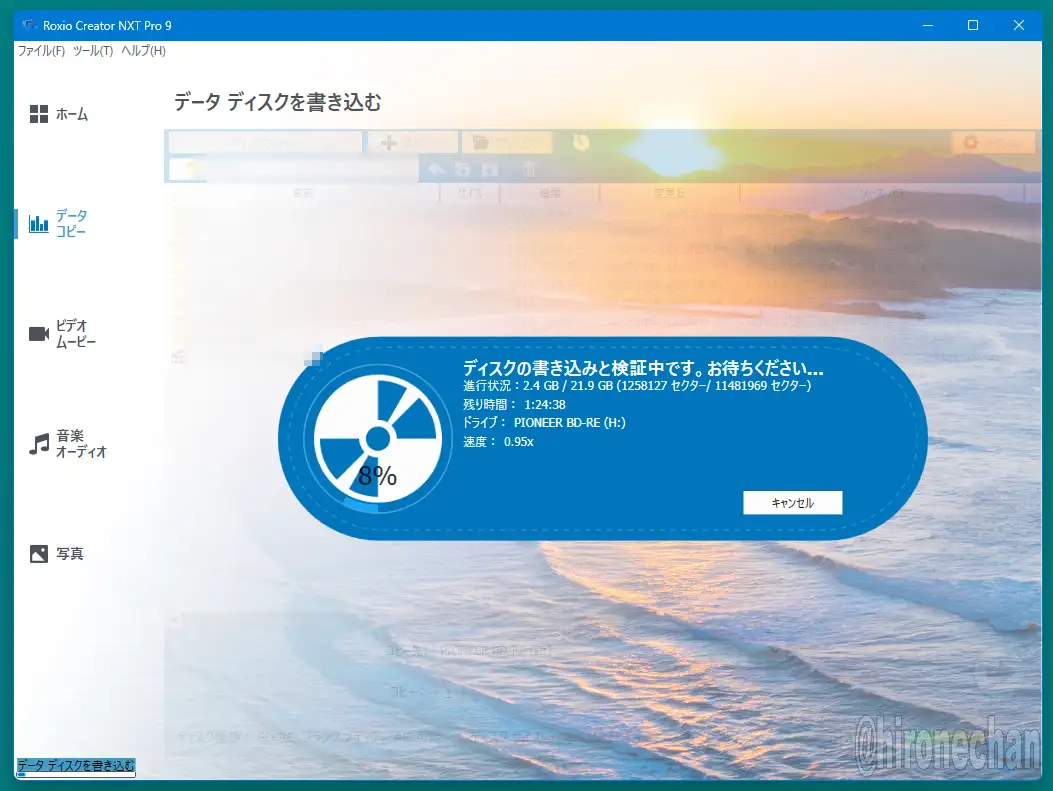Minimize the Roxio Creator window
This screenshot has height=791, width=1053.
click(925, 25)
